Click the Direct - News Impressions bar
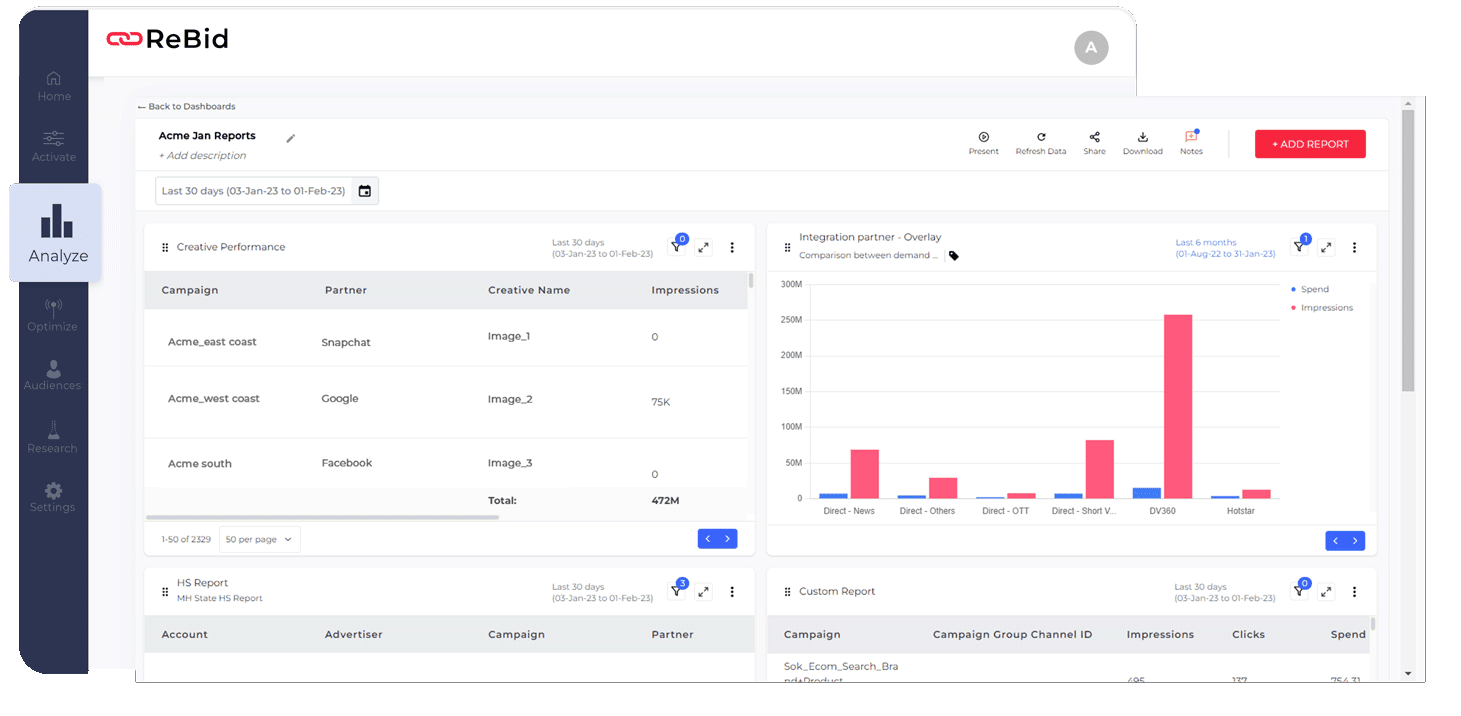The width and height of the screenshot is (1461, 716). click(x=865, y=474)
